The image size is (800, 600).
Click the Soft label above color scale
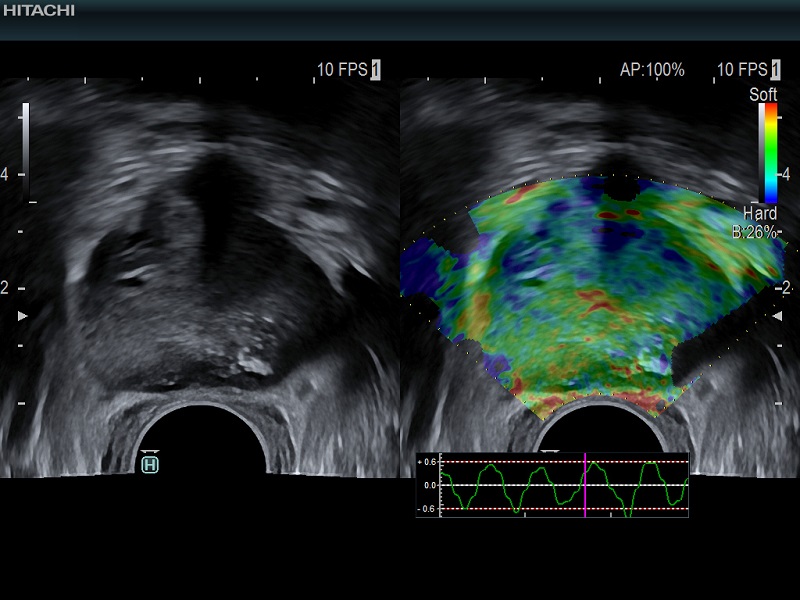(763, 95)
